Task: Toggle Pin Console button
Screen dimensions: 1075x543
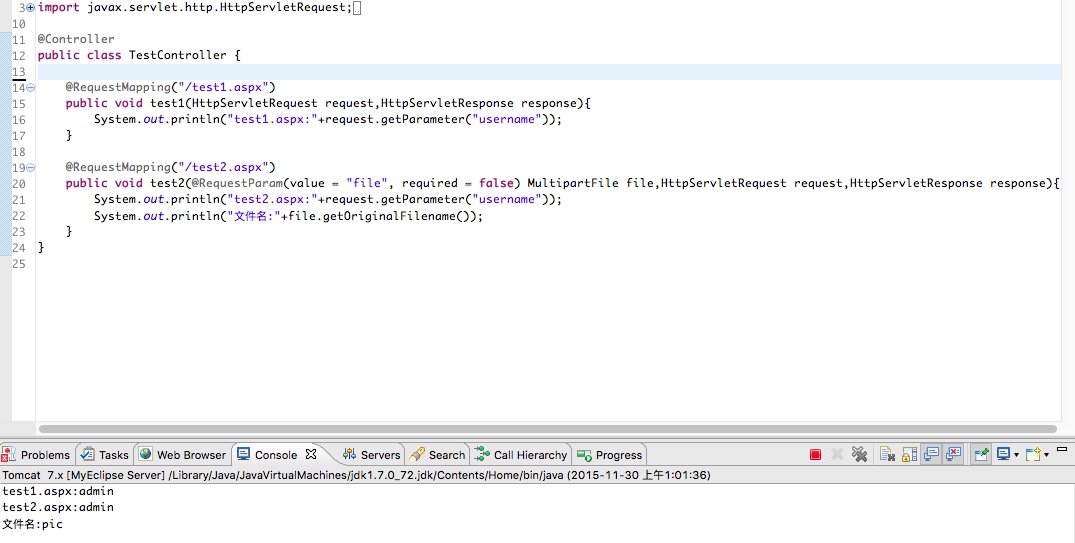Action: point(981,455)
